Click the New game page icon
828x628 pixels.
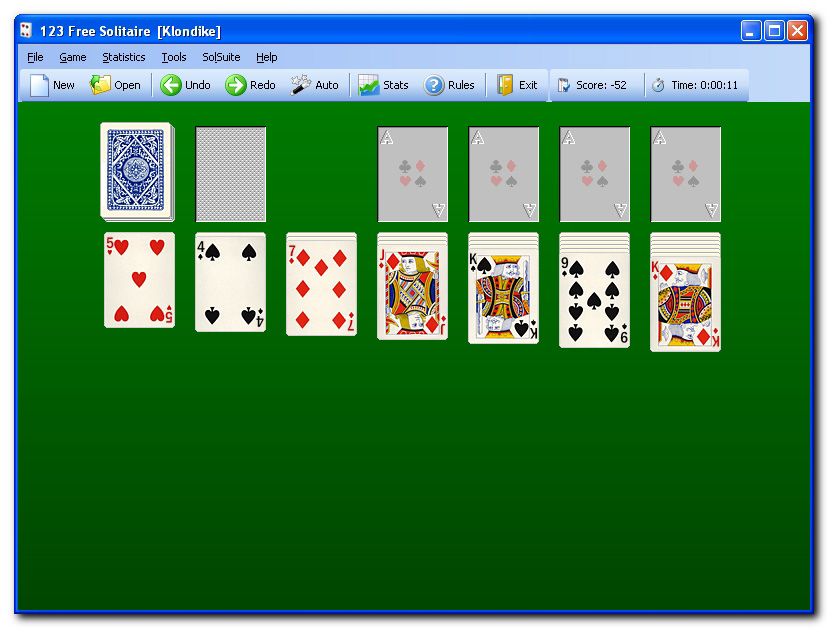coord(39,85)
